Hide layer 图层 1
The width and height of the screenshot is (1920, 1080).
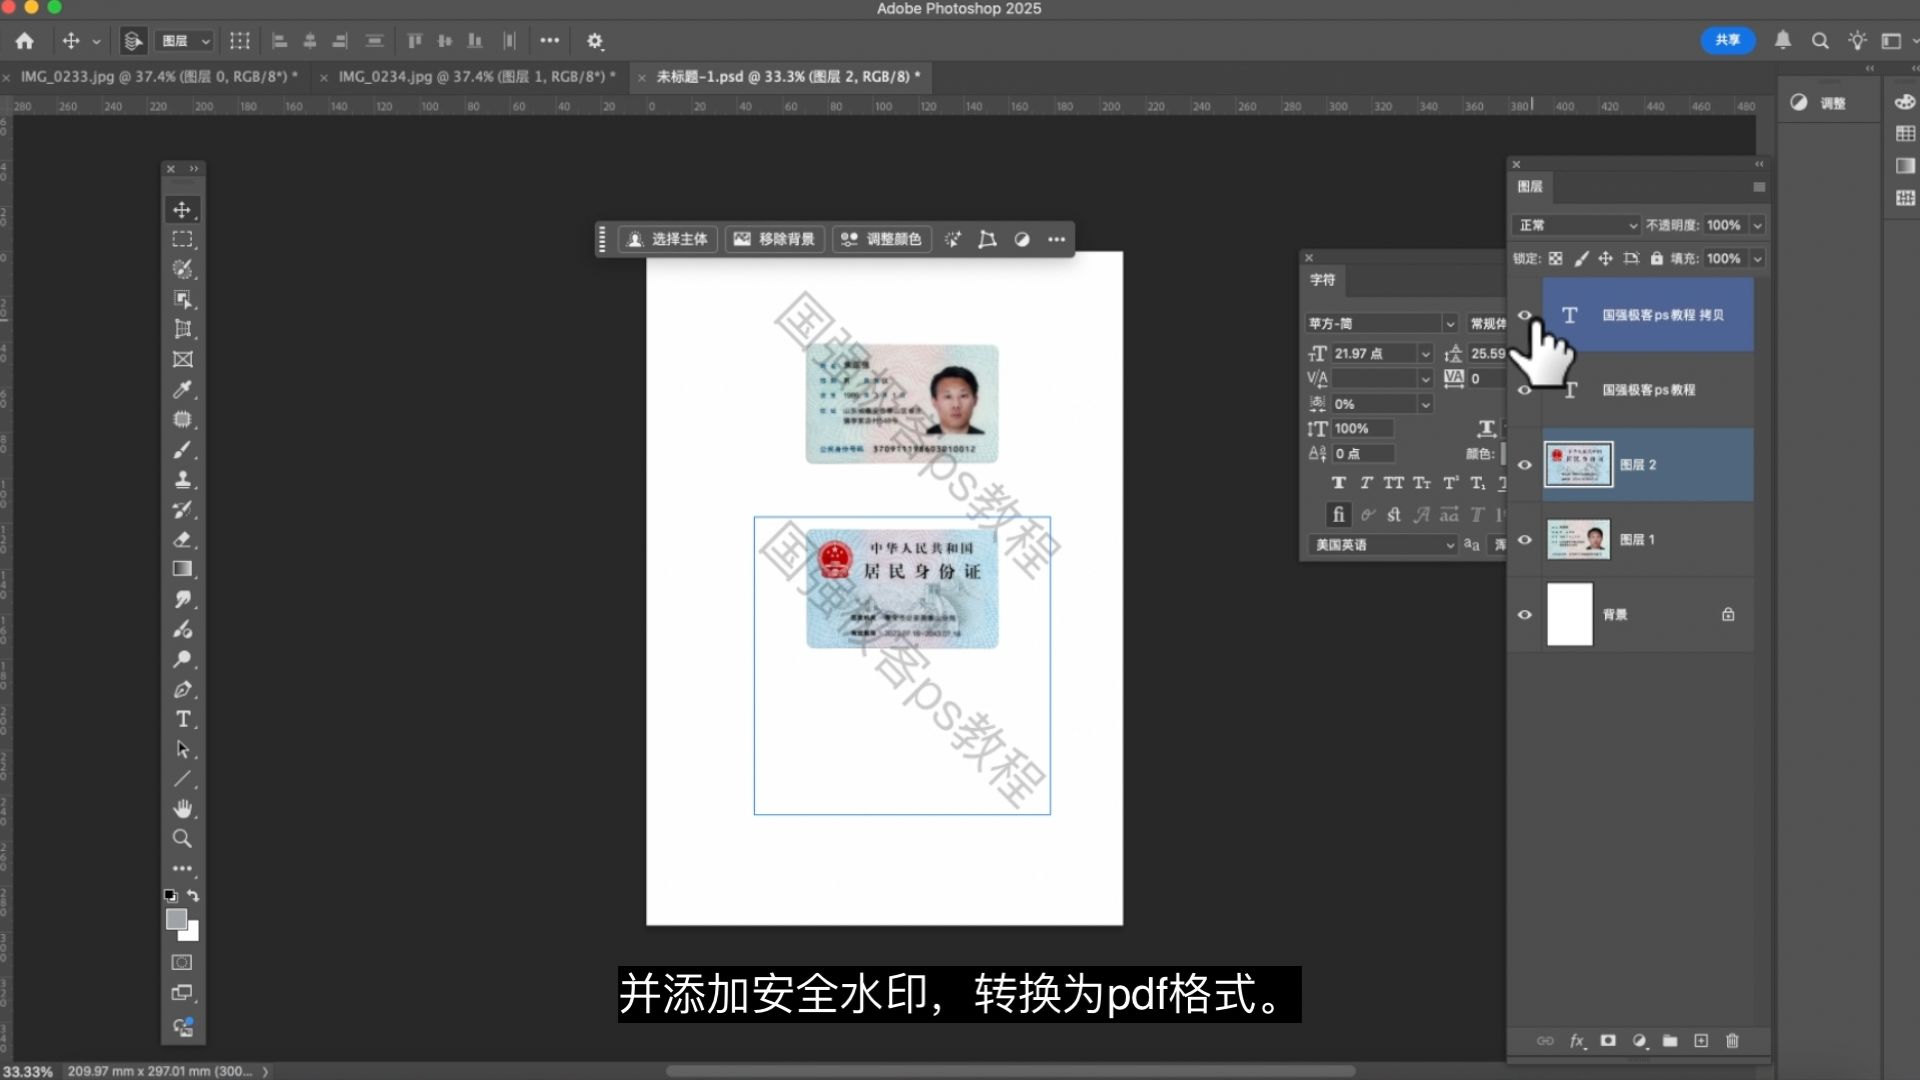[x=1525, y=540]
